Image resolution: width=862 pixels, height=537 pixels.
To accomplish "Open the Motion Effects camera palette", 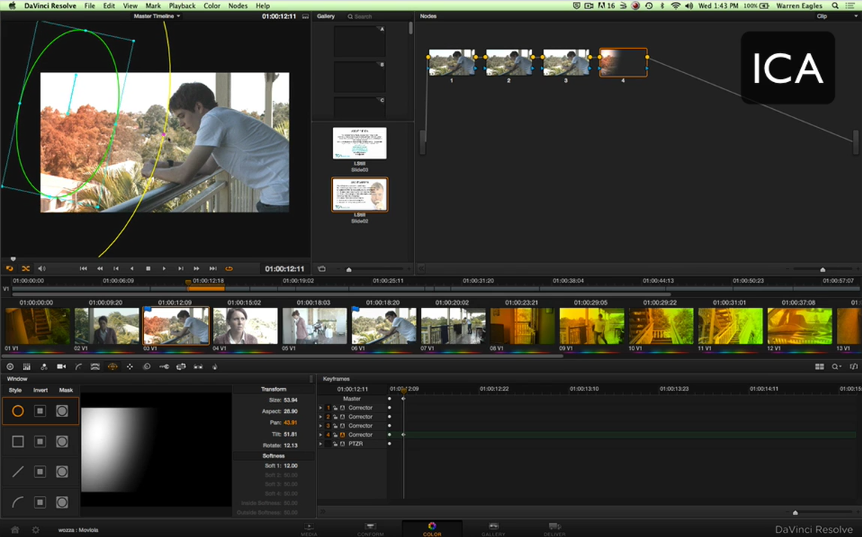I will coord(61,367).
